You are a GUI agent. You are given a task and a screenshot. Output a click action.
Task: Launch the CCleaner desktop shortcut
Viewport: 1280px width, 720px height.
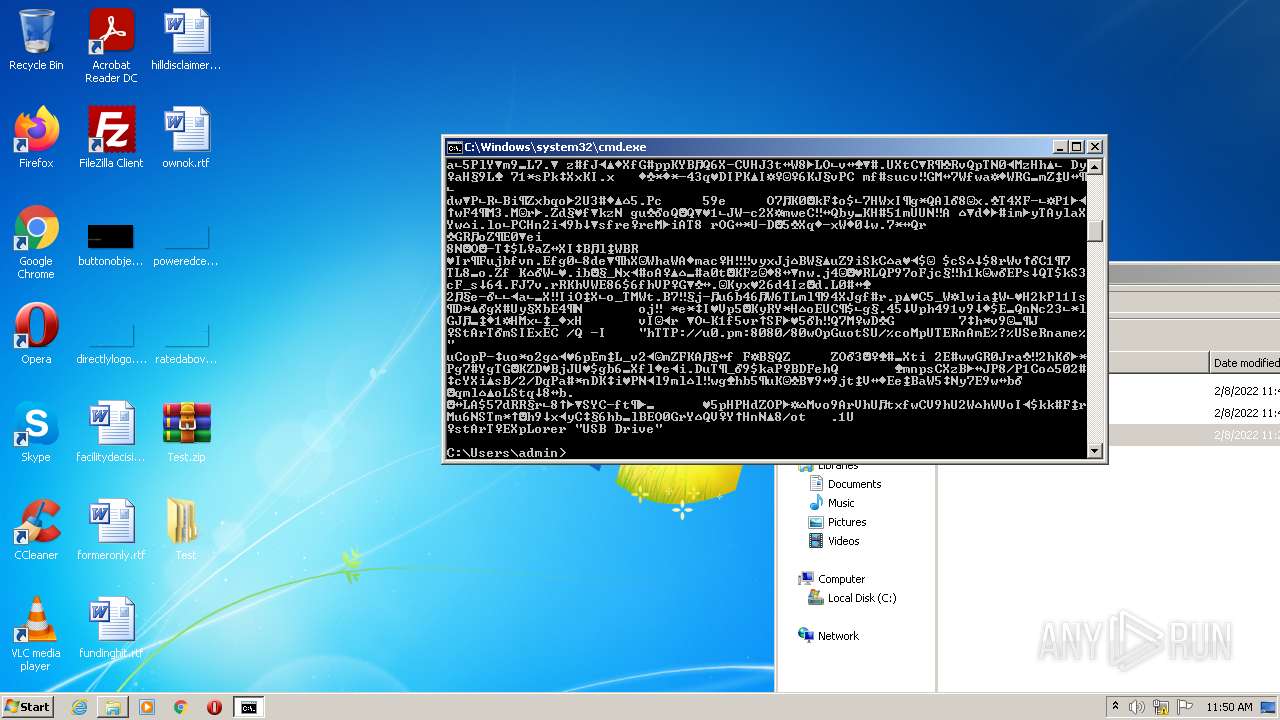[36, 530]
